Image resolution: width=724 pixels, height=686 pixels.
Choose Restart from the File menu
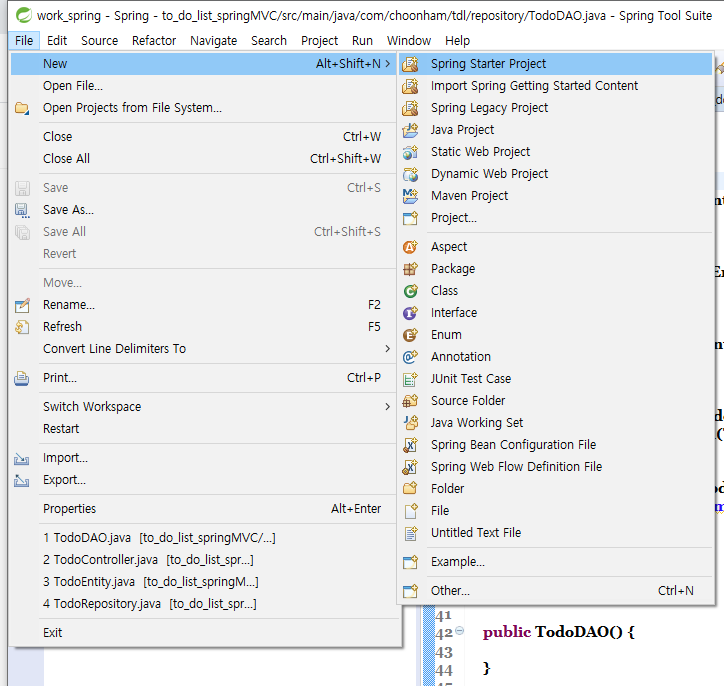[x=203, y=429]
